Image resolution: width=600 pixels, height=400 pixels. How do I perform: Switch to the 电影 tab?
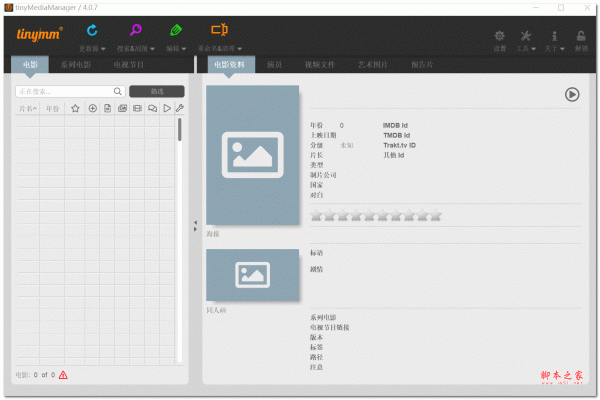pos(30,64)
